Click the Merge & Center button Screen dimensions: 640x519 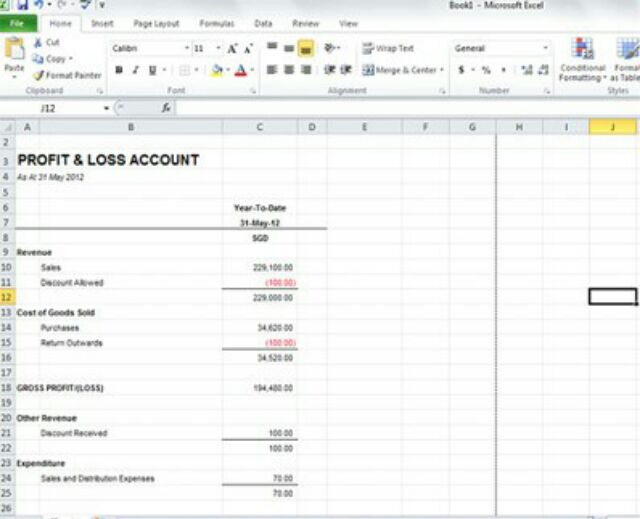(x=401, y=70)
